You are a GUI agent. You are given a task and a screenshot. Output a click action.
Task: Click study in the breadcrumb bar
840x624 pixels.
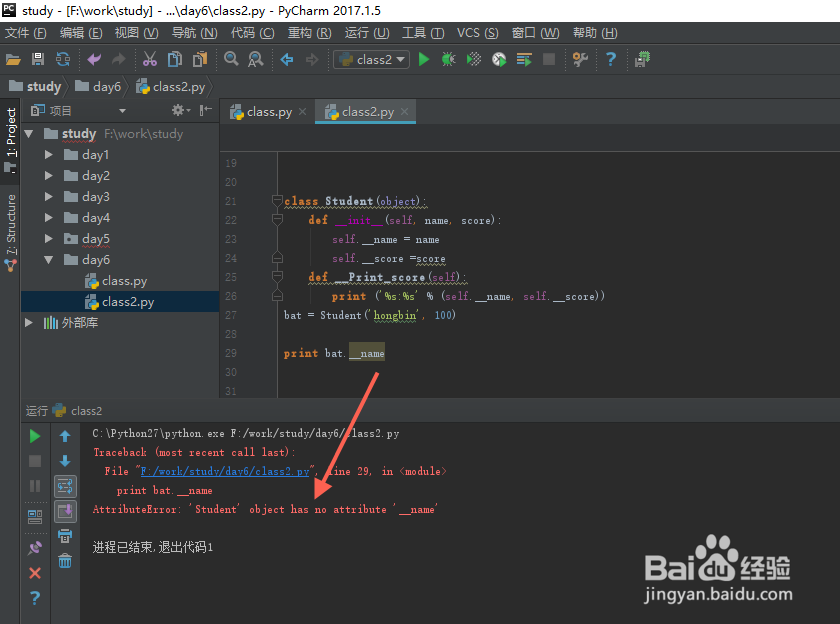pyautogui.click(x=35, y=86)
